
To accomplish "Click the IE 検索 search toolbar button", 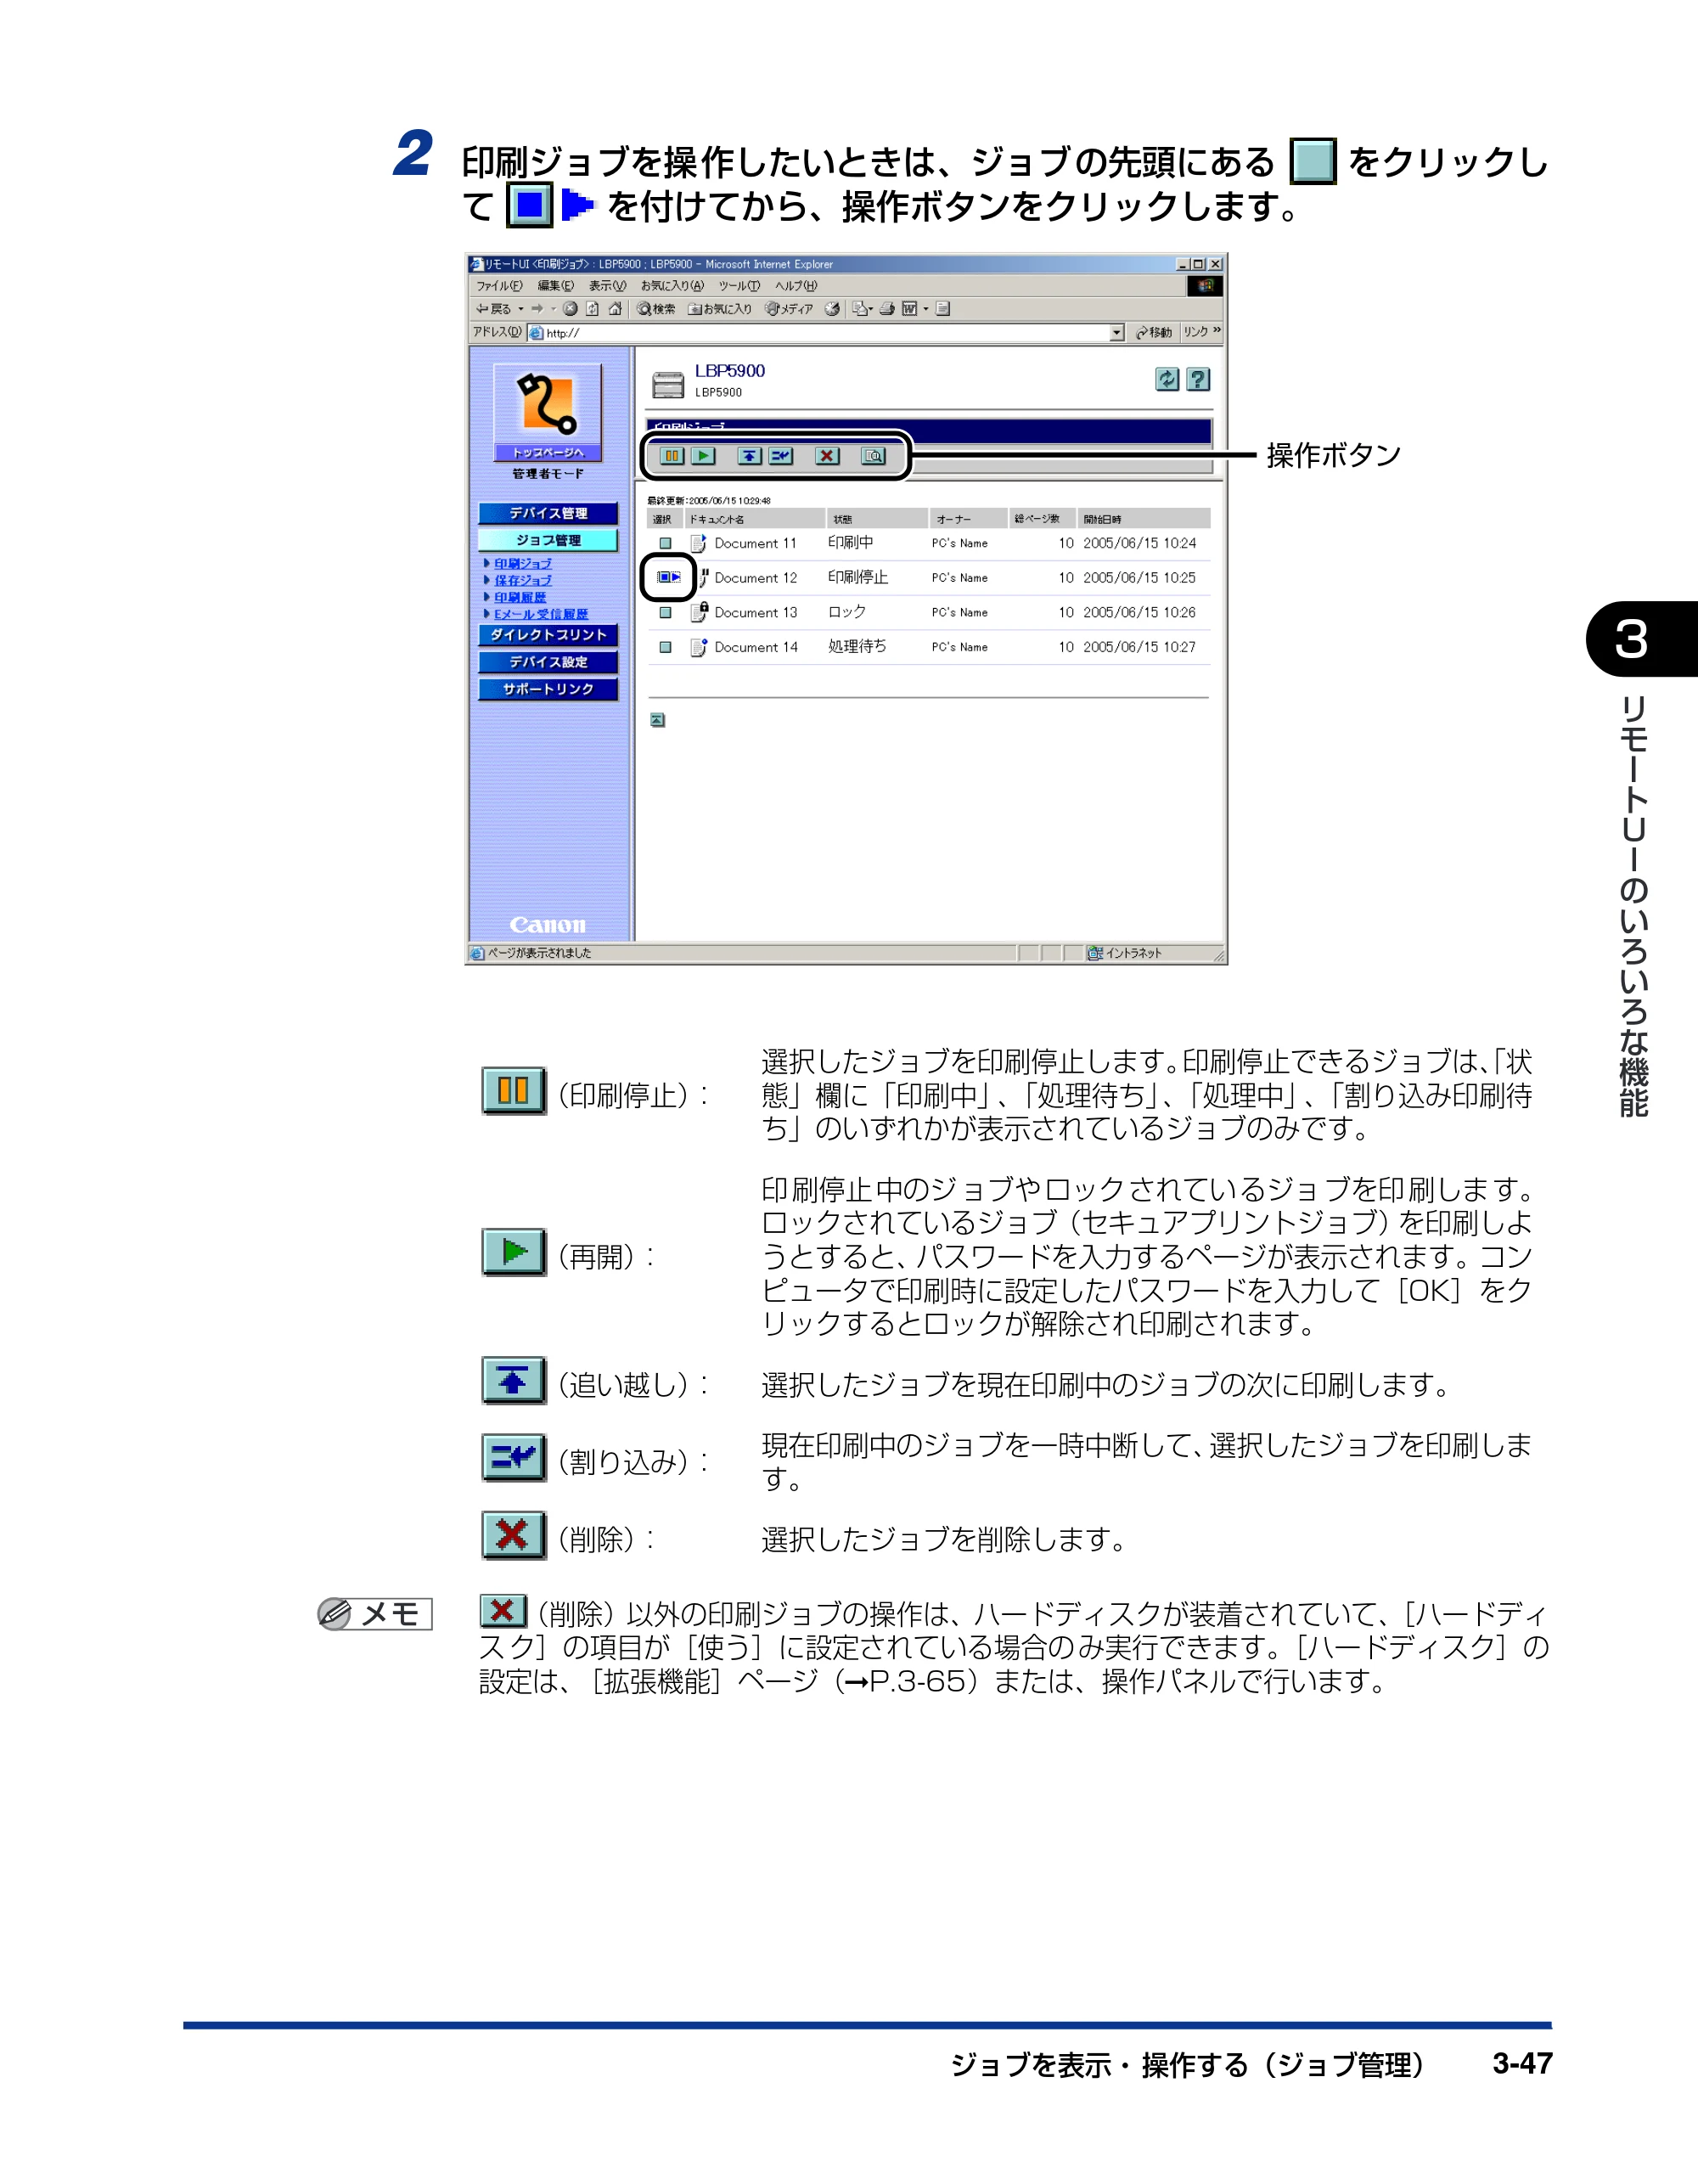I will 656,309.
